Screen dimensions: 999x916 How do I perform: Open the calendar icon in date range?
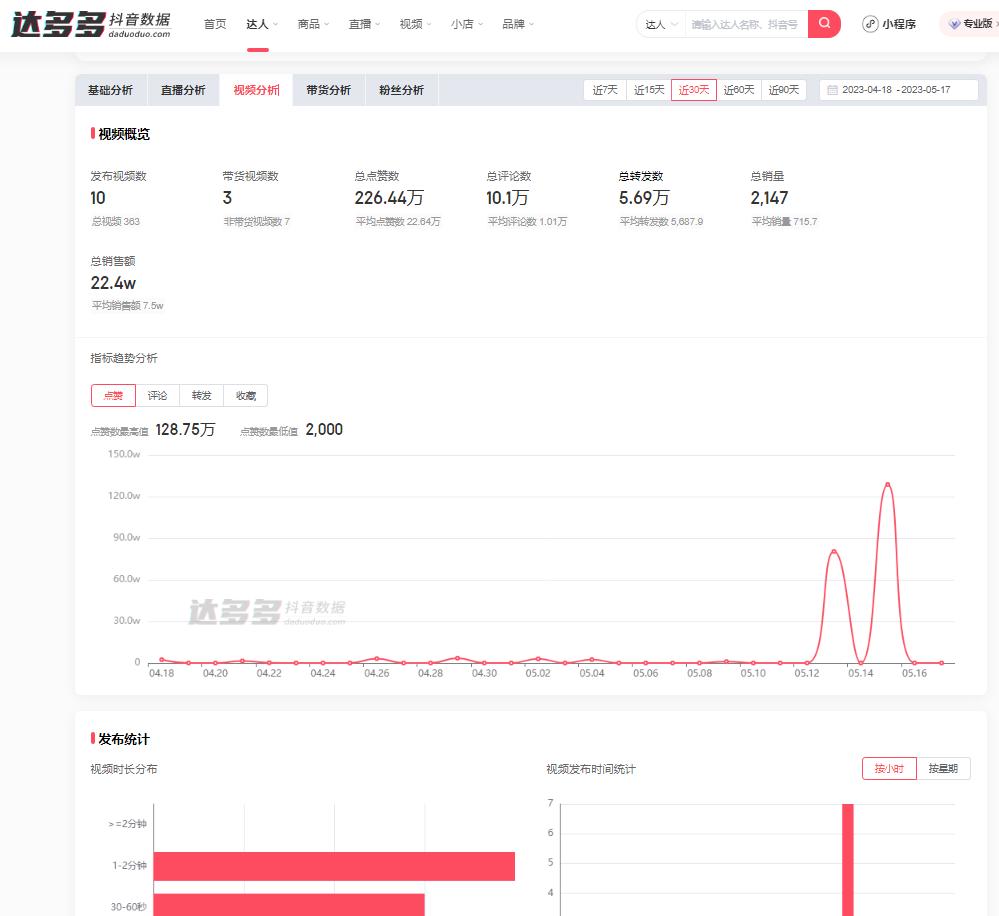pos(832,90)
